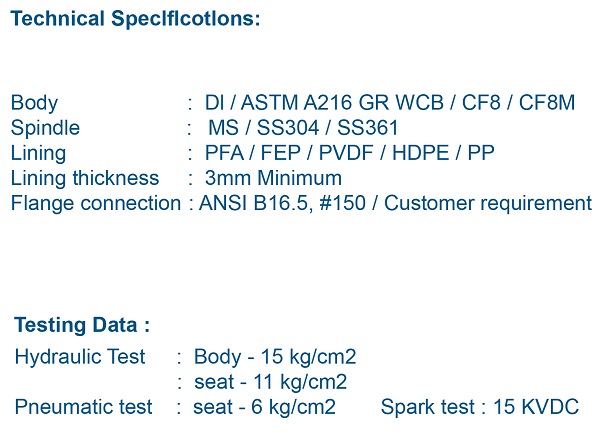Click the Technical Specifications heading

135,19
